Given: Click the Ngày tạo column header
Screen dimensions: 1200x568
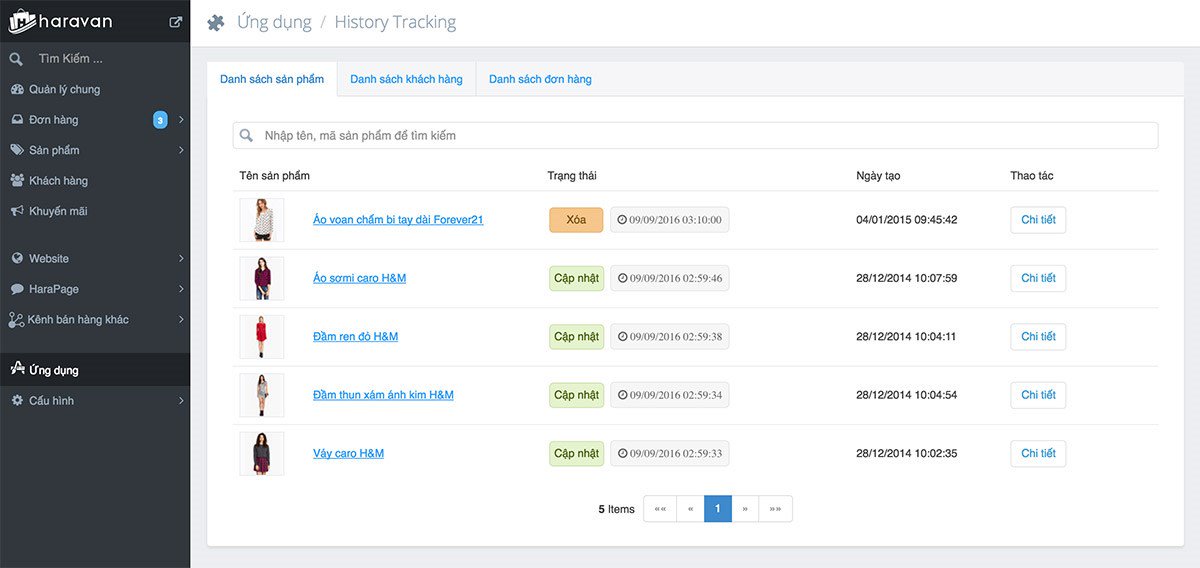Looking at the screenshot, I should click(x=878, y=176).
